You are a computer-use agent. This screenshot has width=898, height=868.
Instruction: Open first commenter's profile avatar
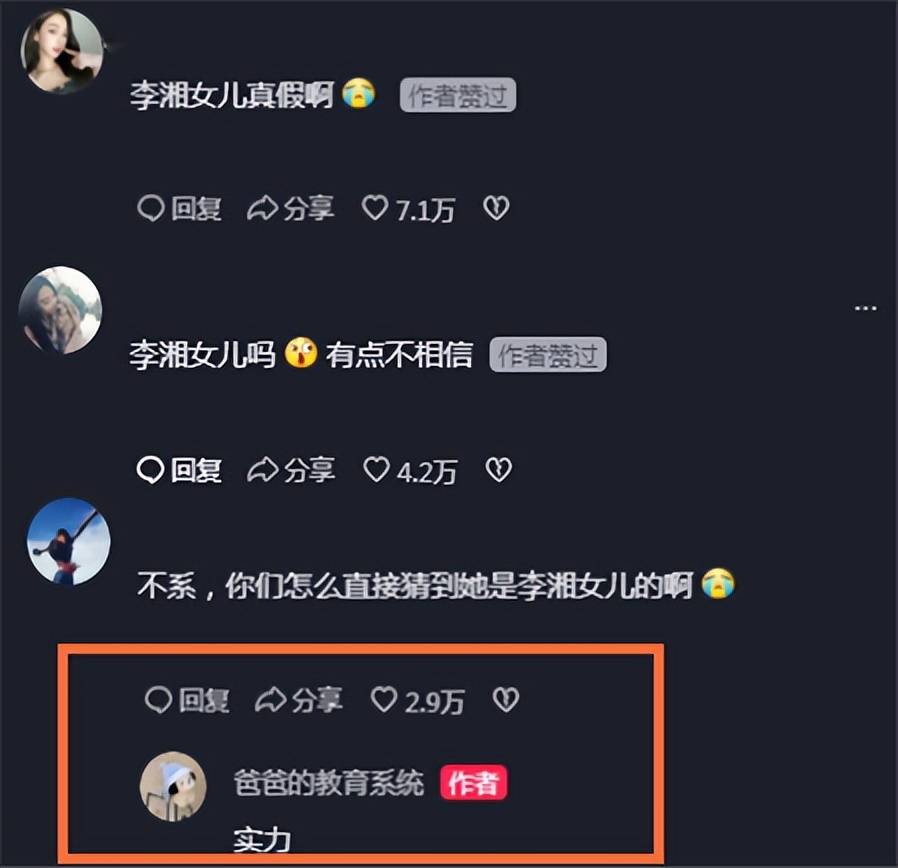tap(62, 51)
